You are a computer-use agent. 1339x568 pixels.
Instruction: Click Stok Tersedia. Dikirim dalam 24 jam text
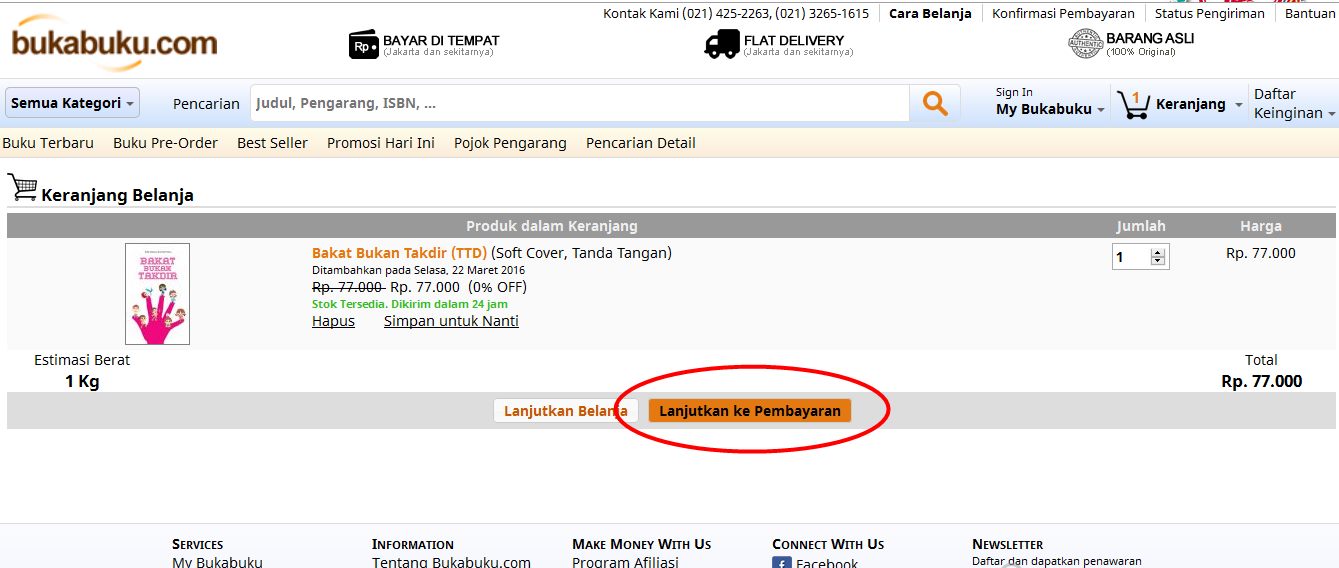(x=410, y=304)
